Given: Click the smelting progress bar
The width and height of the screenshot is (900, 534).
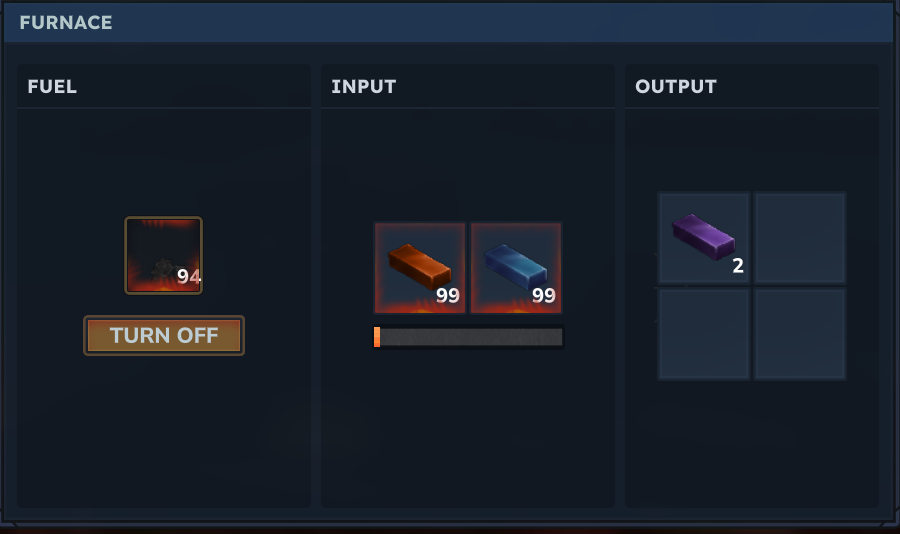Looking at the screenshot, I should click(468, 337).
